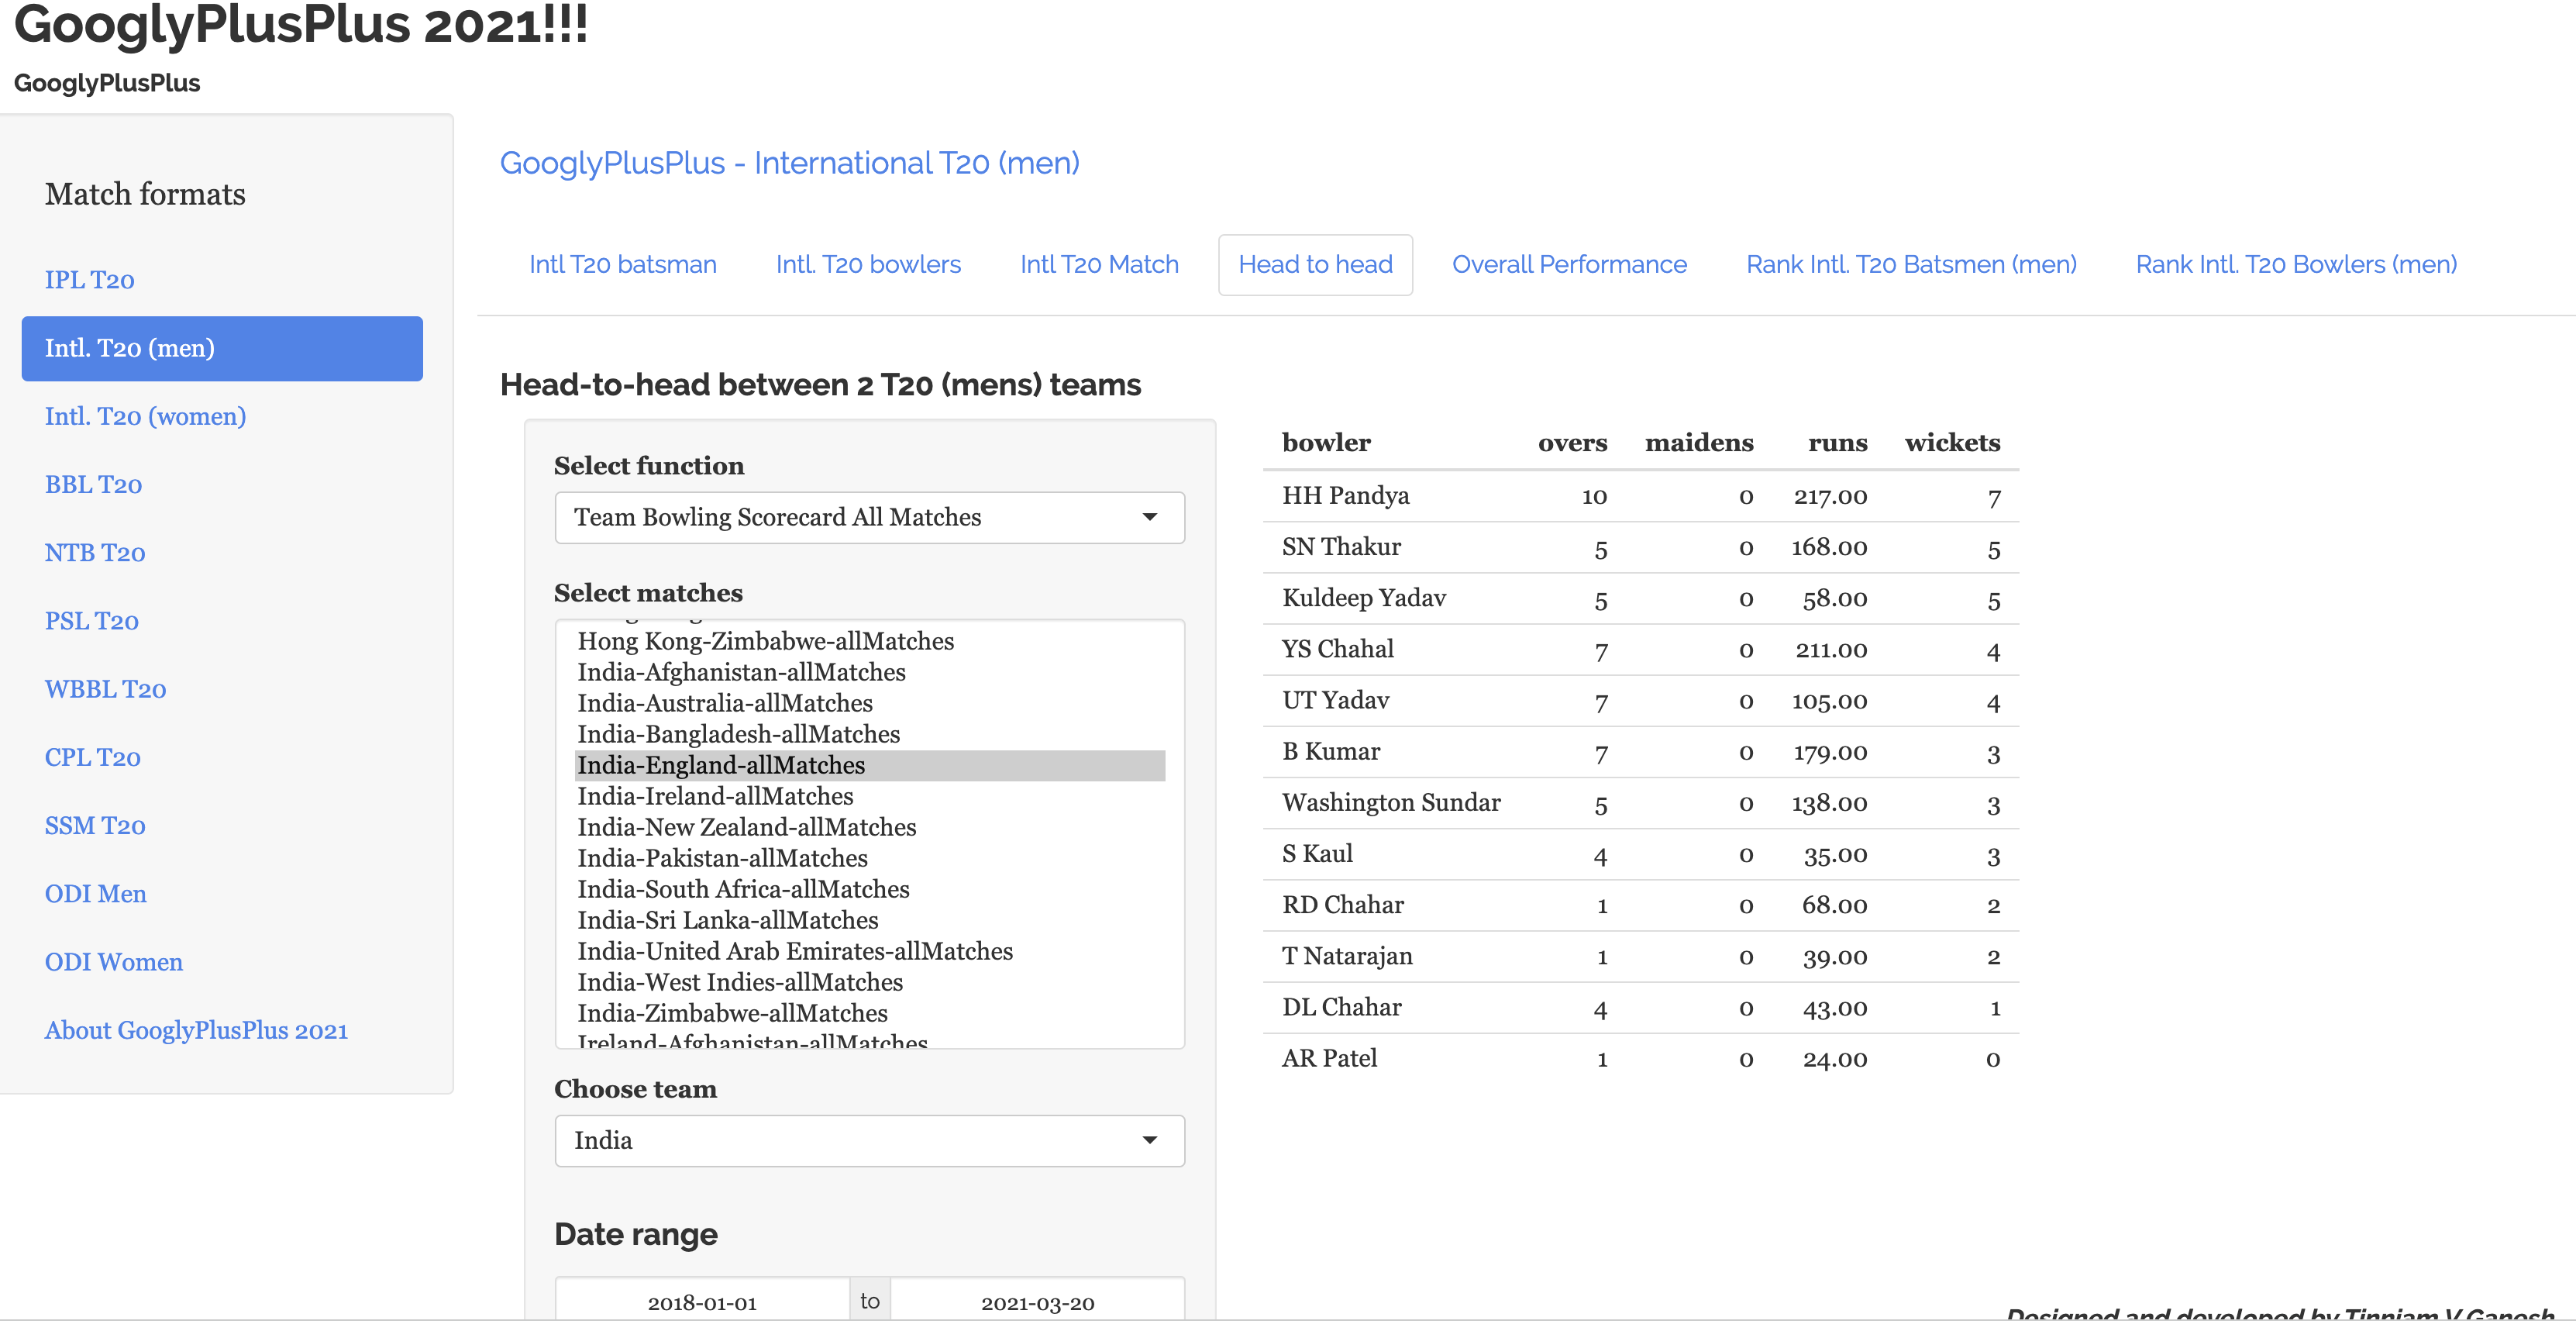2576x1324 pixels.
Task: Expand the Choose team dropdown
Action: (x=1149, y=1140)
